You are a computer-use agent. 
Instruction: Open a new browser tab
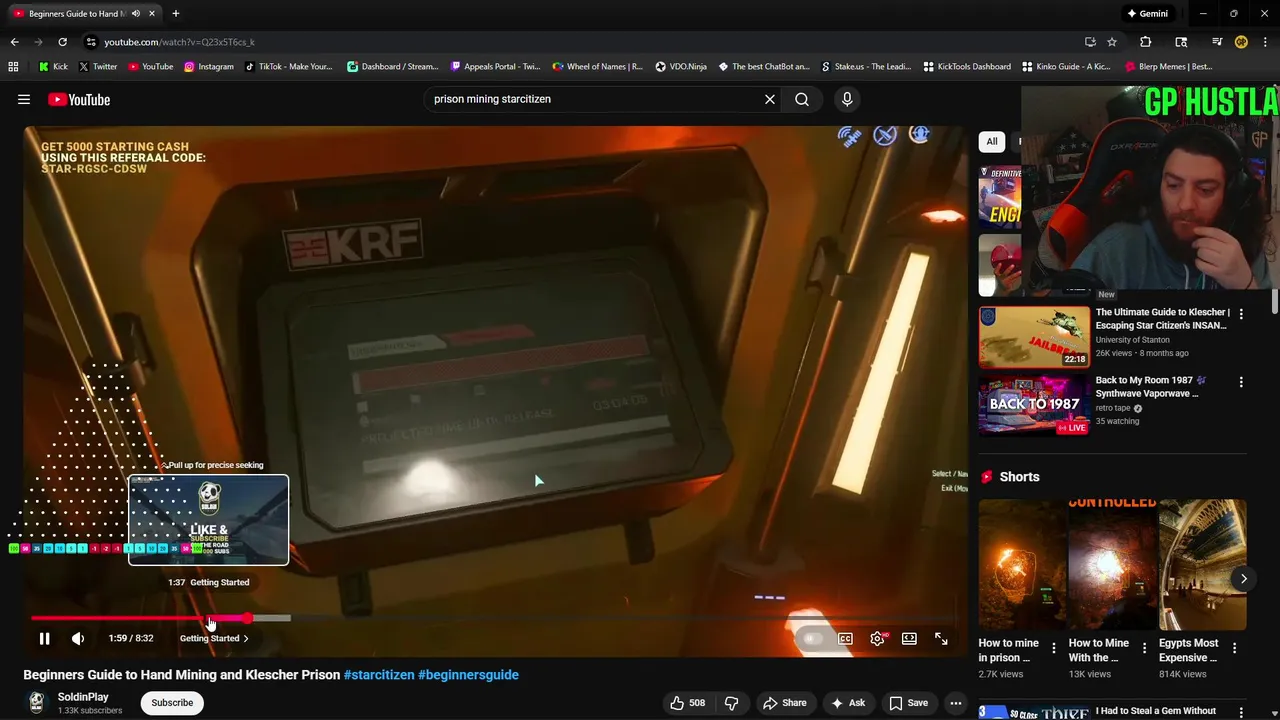coord(176,14)
